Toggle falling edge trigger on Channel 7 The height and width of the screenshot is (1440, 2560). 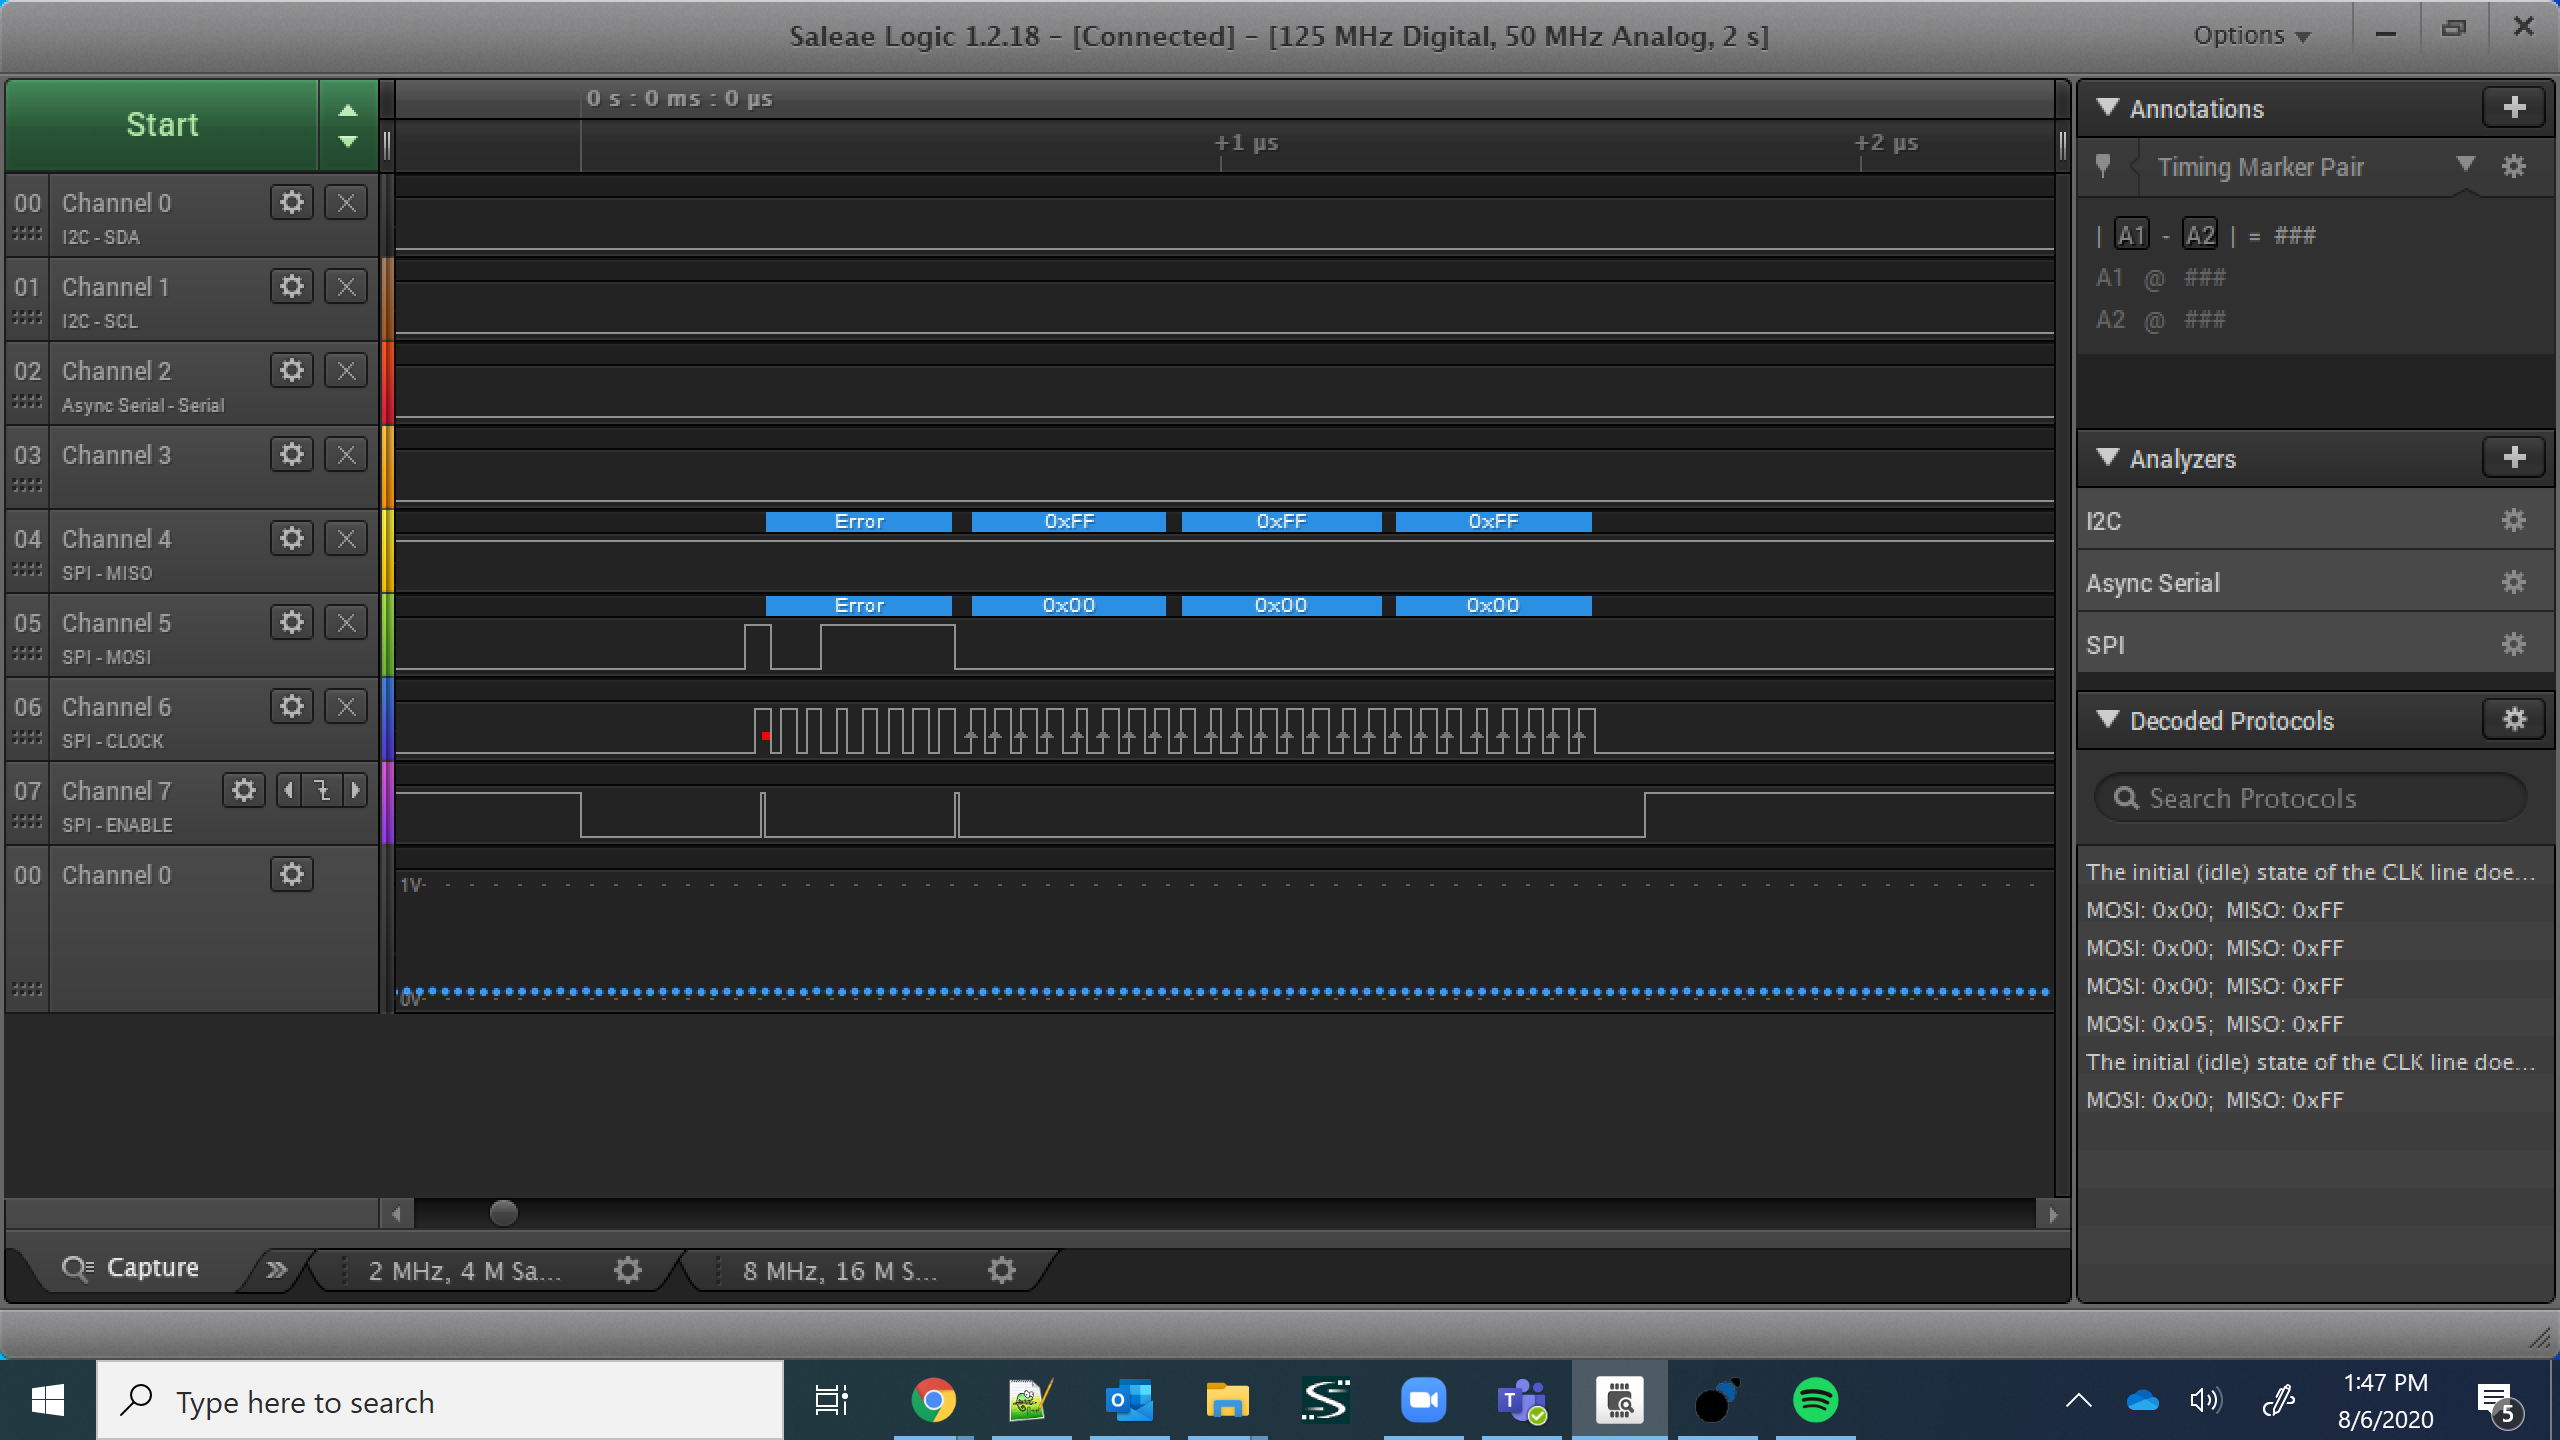click(322, 791)
